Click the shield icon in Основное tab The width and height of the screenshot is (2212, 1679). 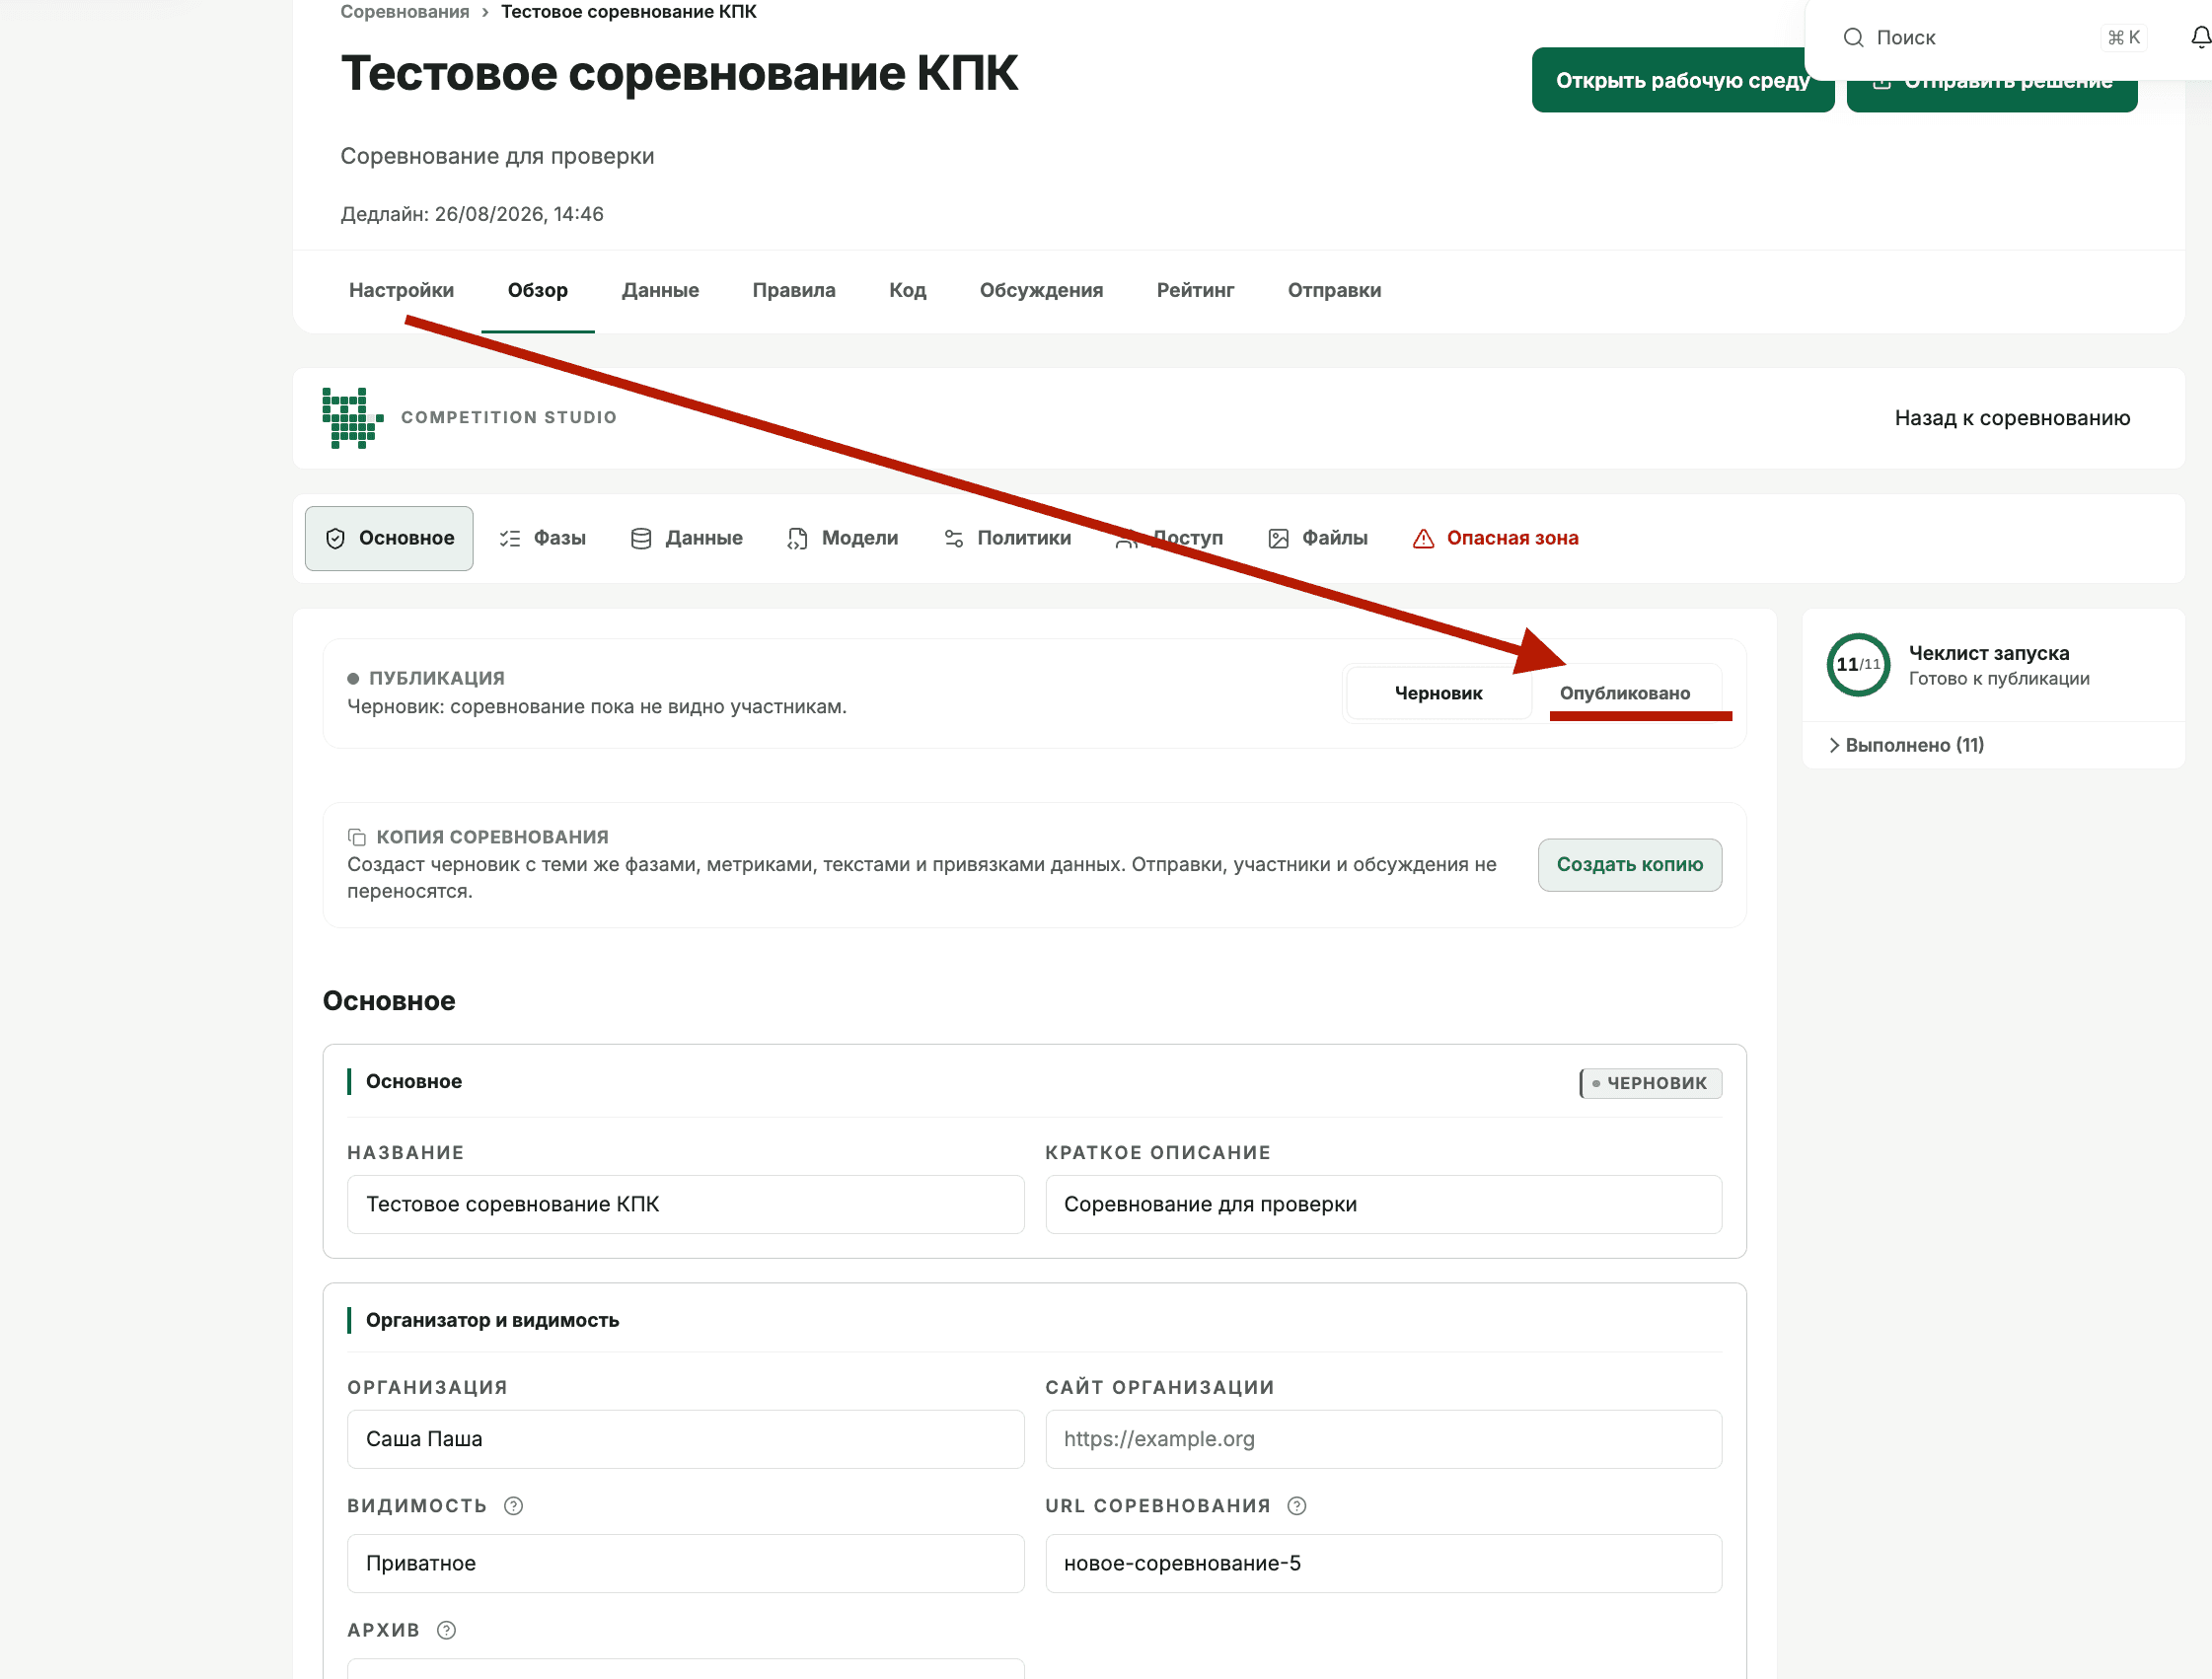(335, 539)
